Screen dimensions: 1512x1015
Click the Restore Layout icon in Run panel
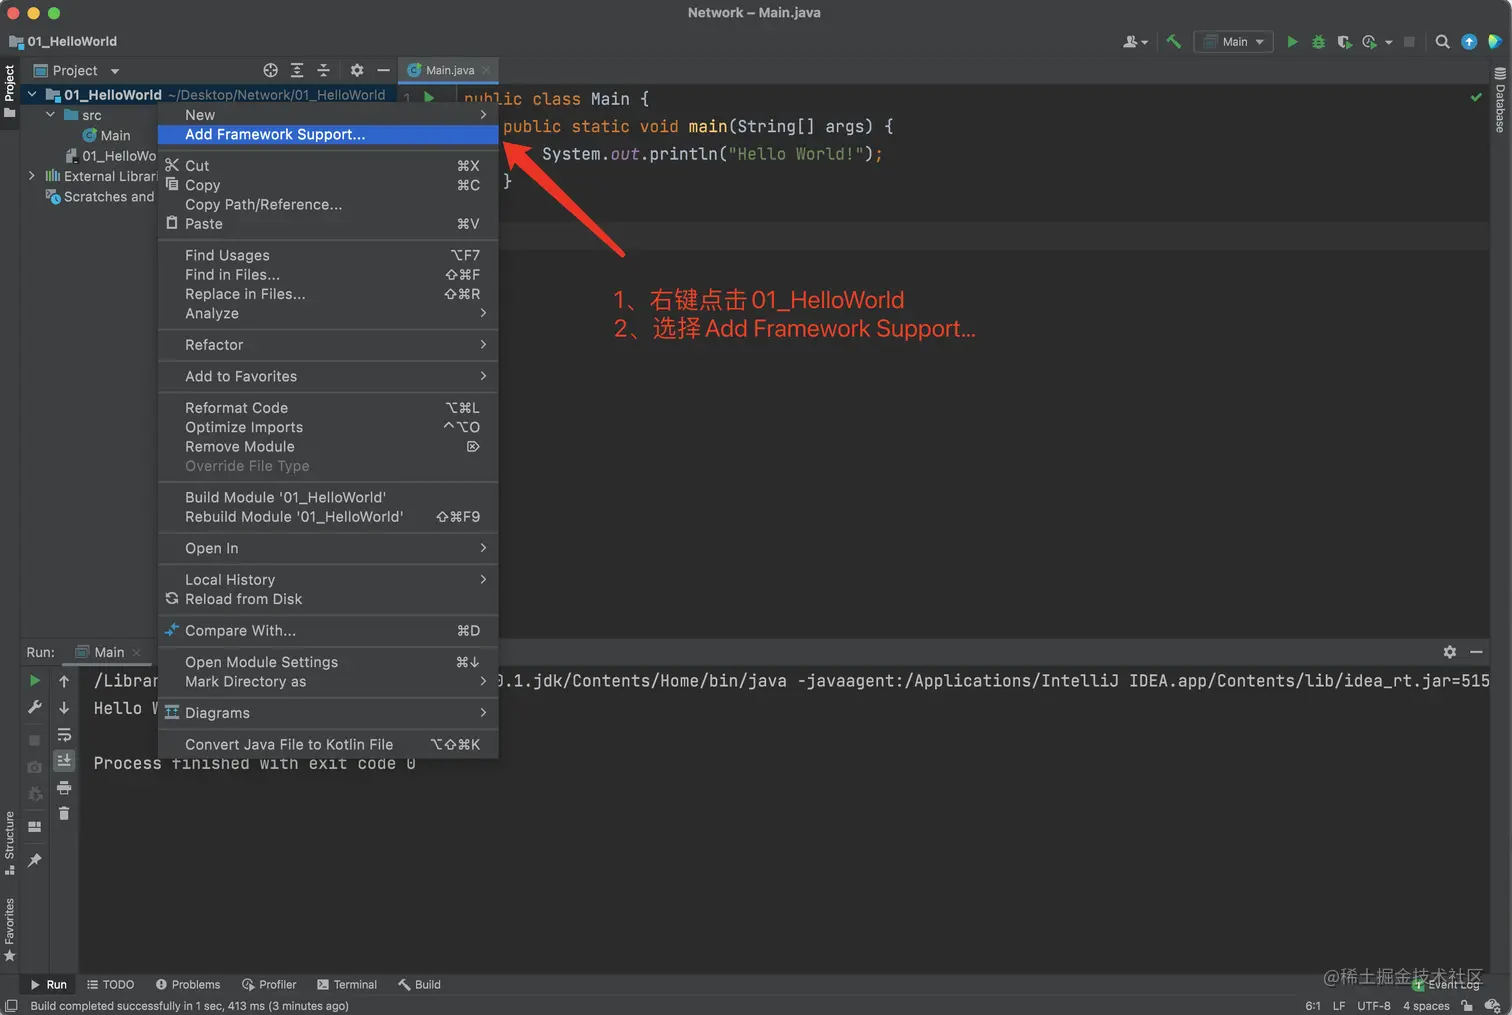35,827
